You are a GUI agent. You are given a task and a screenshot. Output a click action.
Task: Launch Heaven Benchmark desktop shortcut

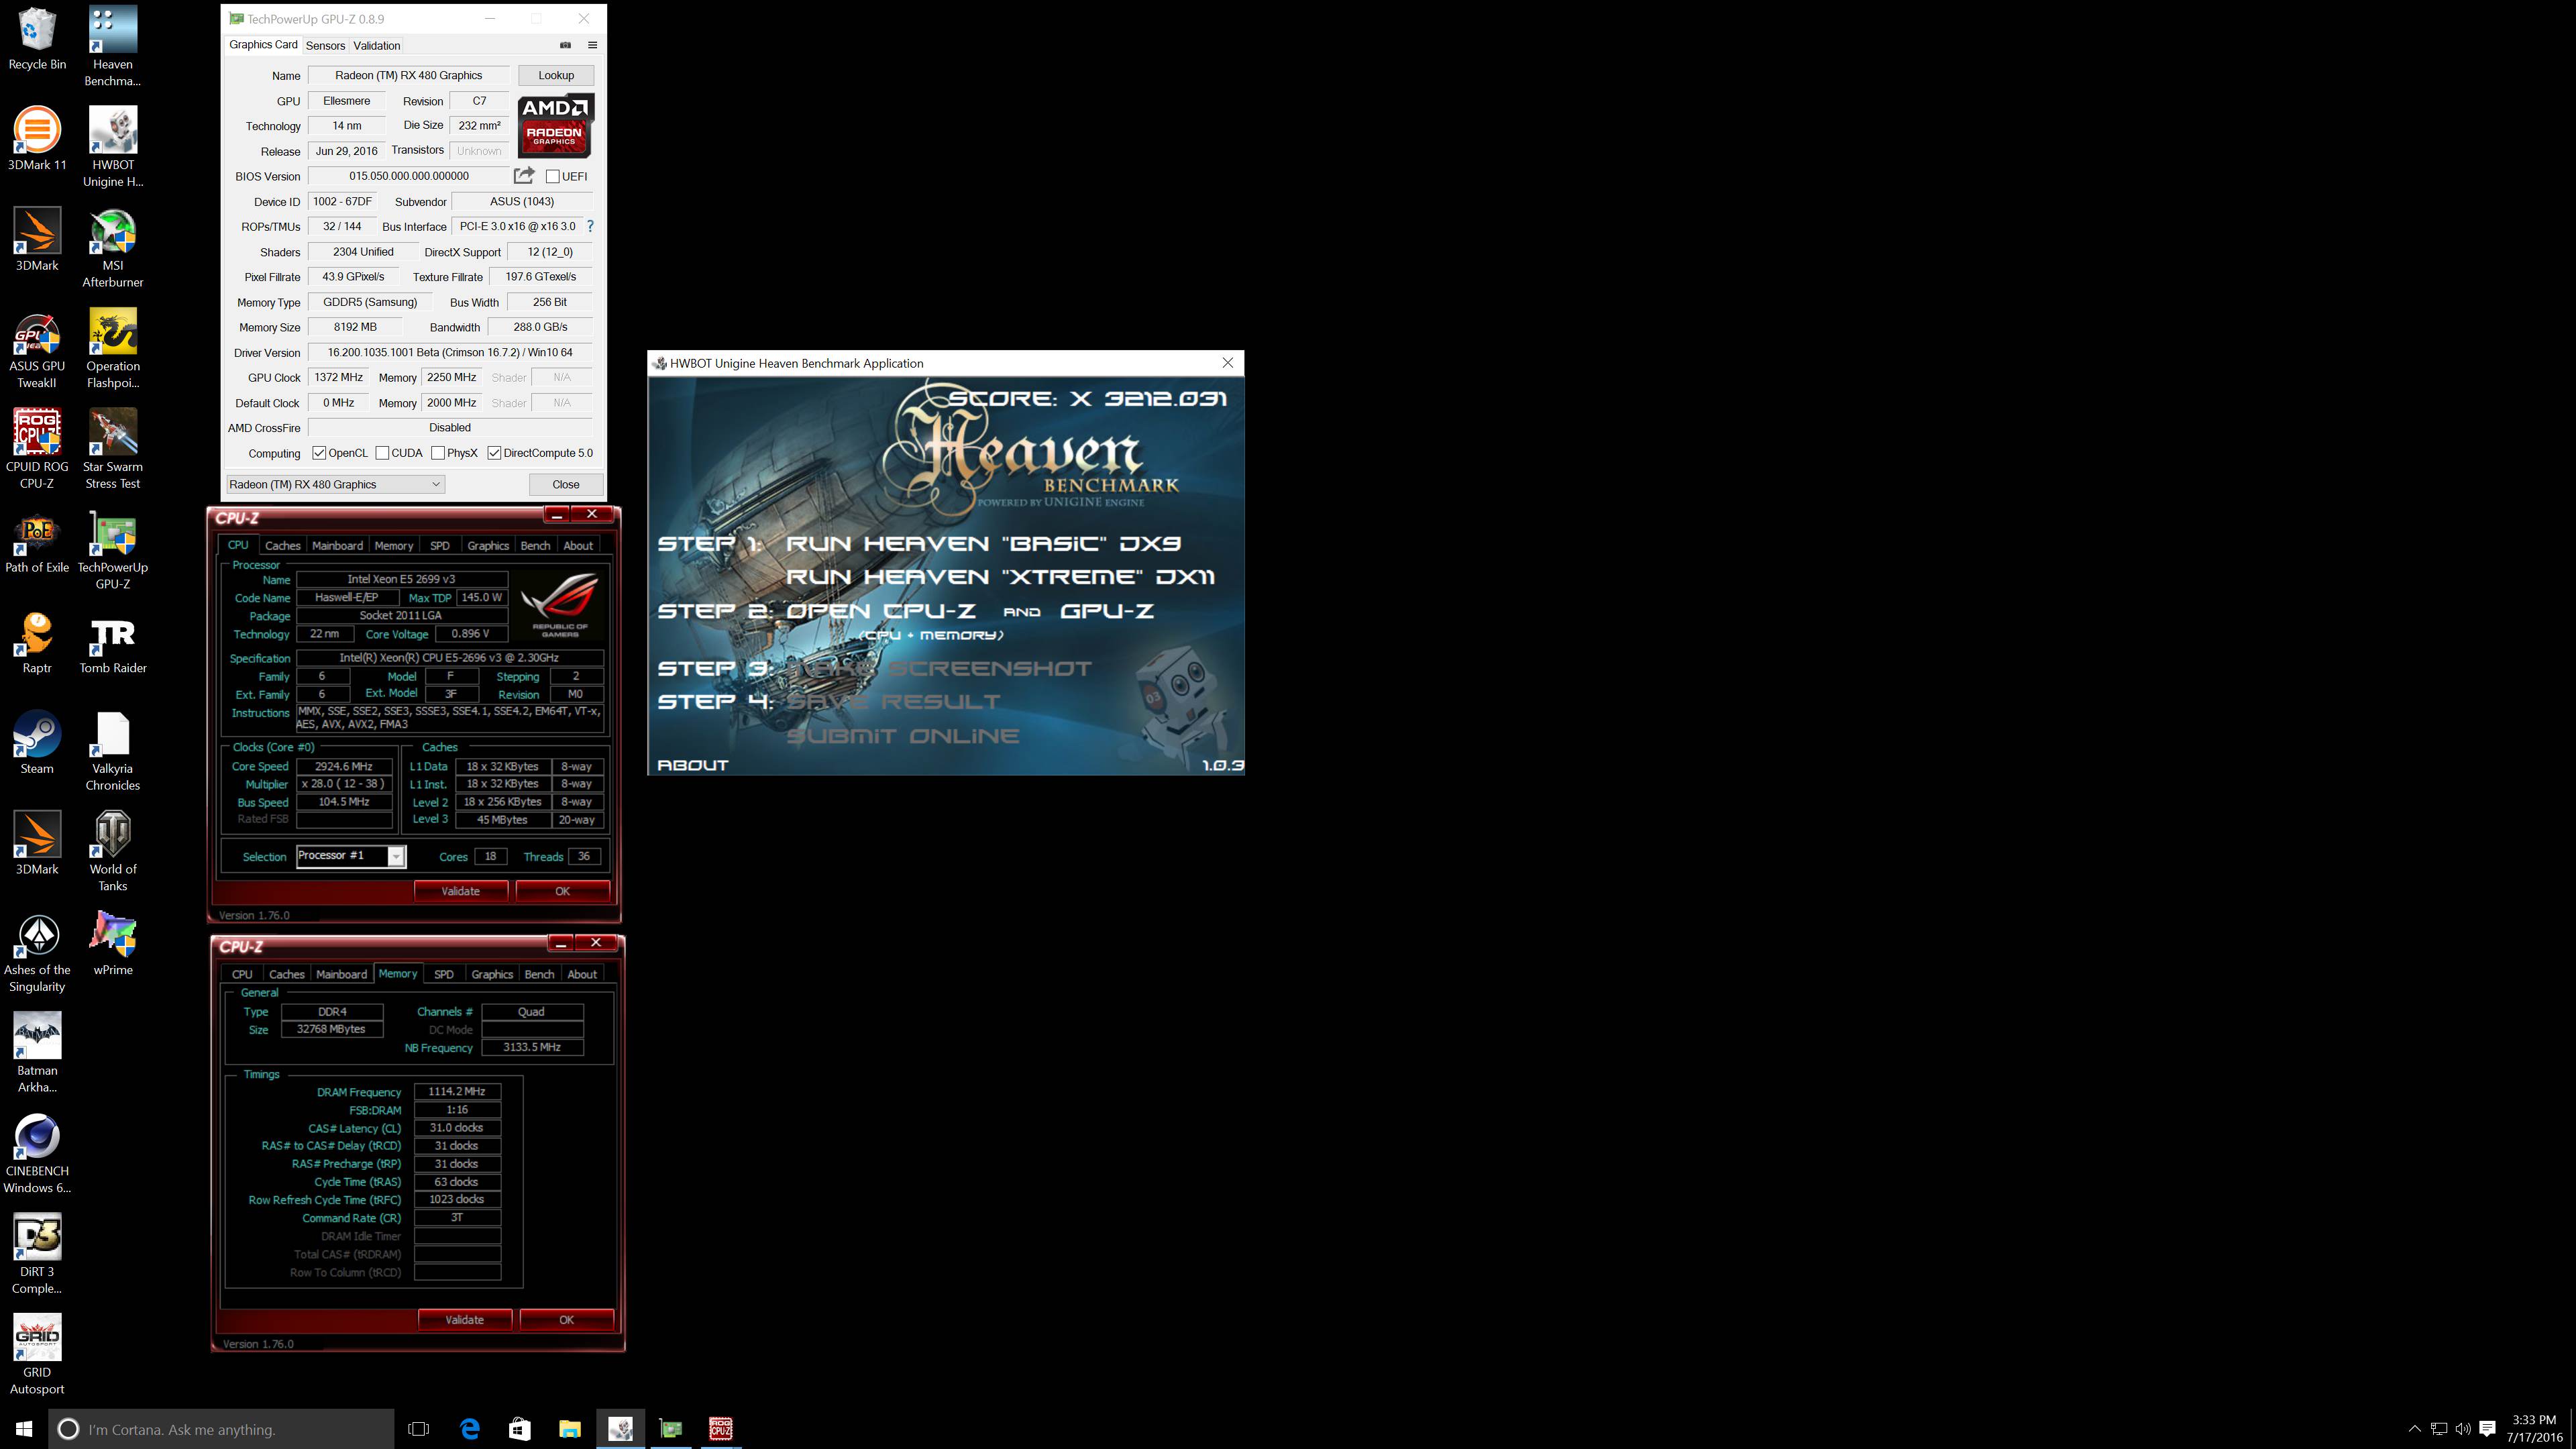tap(113, 46)
